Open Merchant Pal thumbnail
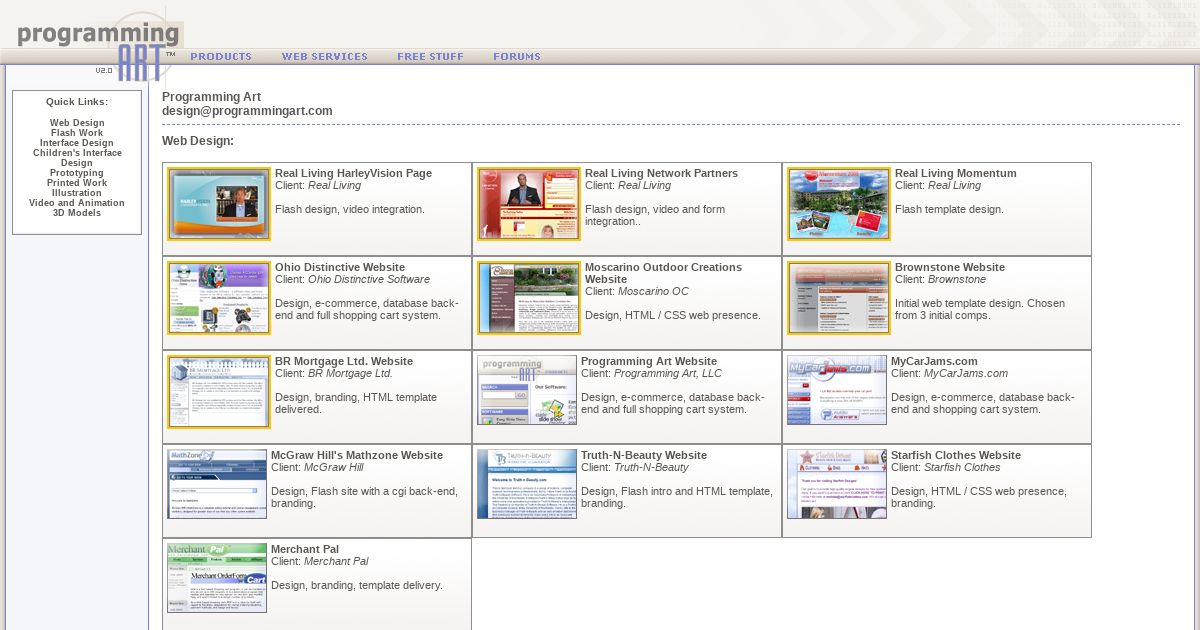This screenshot has height=630, width=1200. point(217,578)
